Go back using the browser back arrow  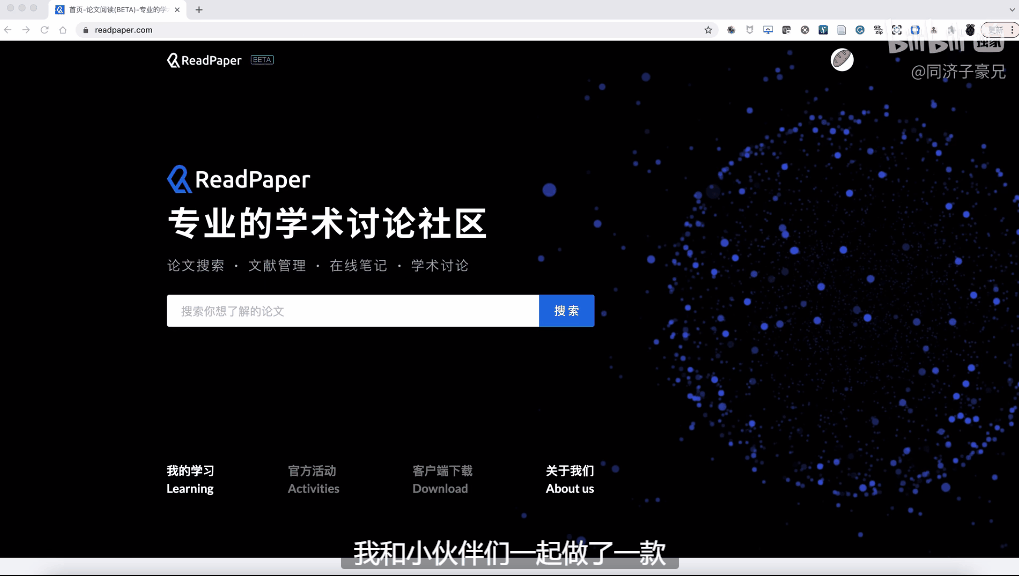(x=8, y=30)
